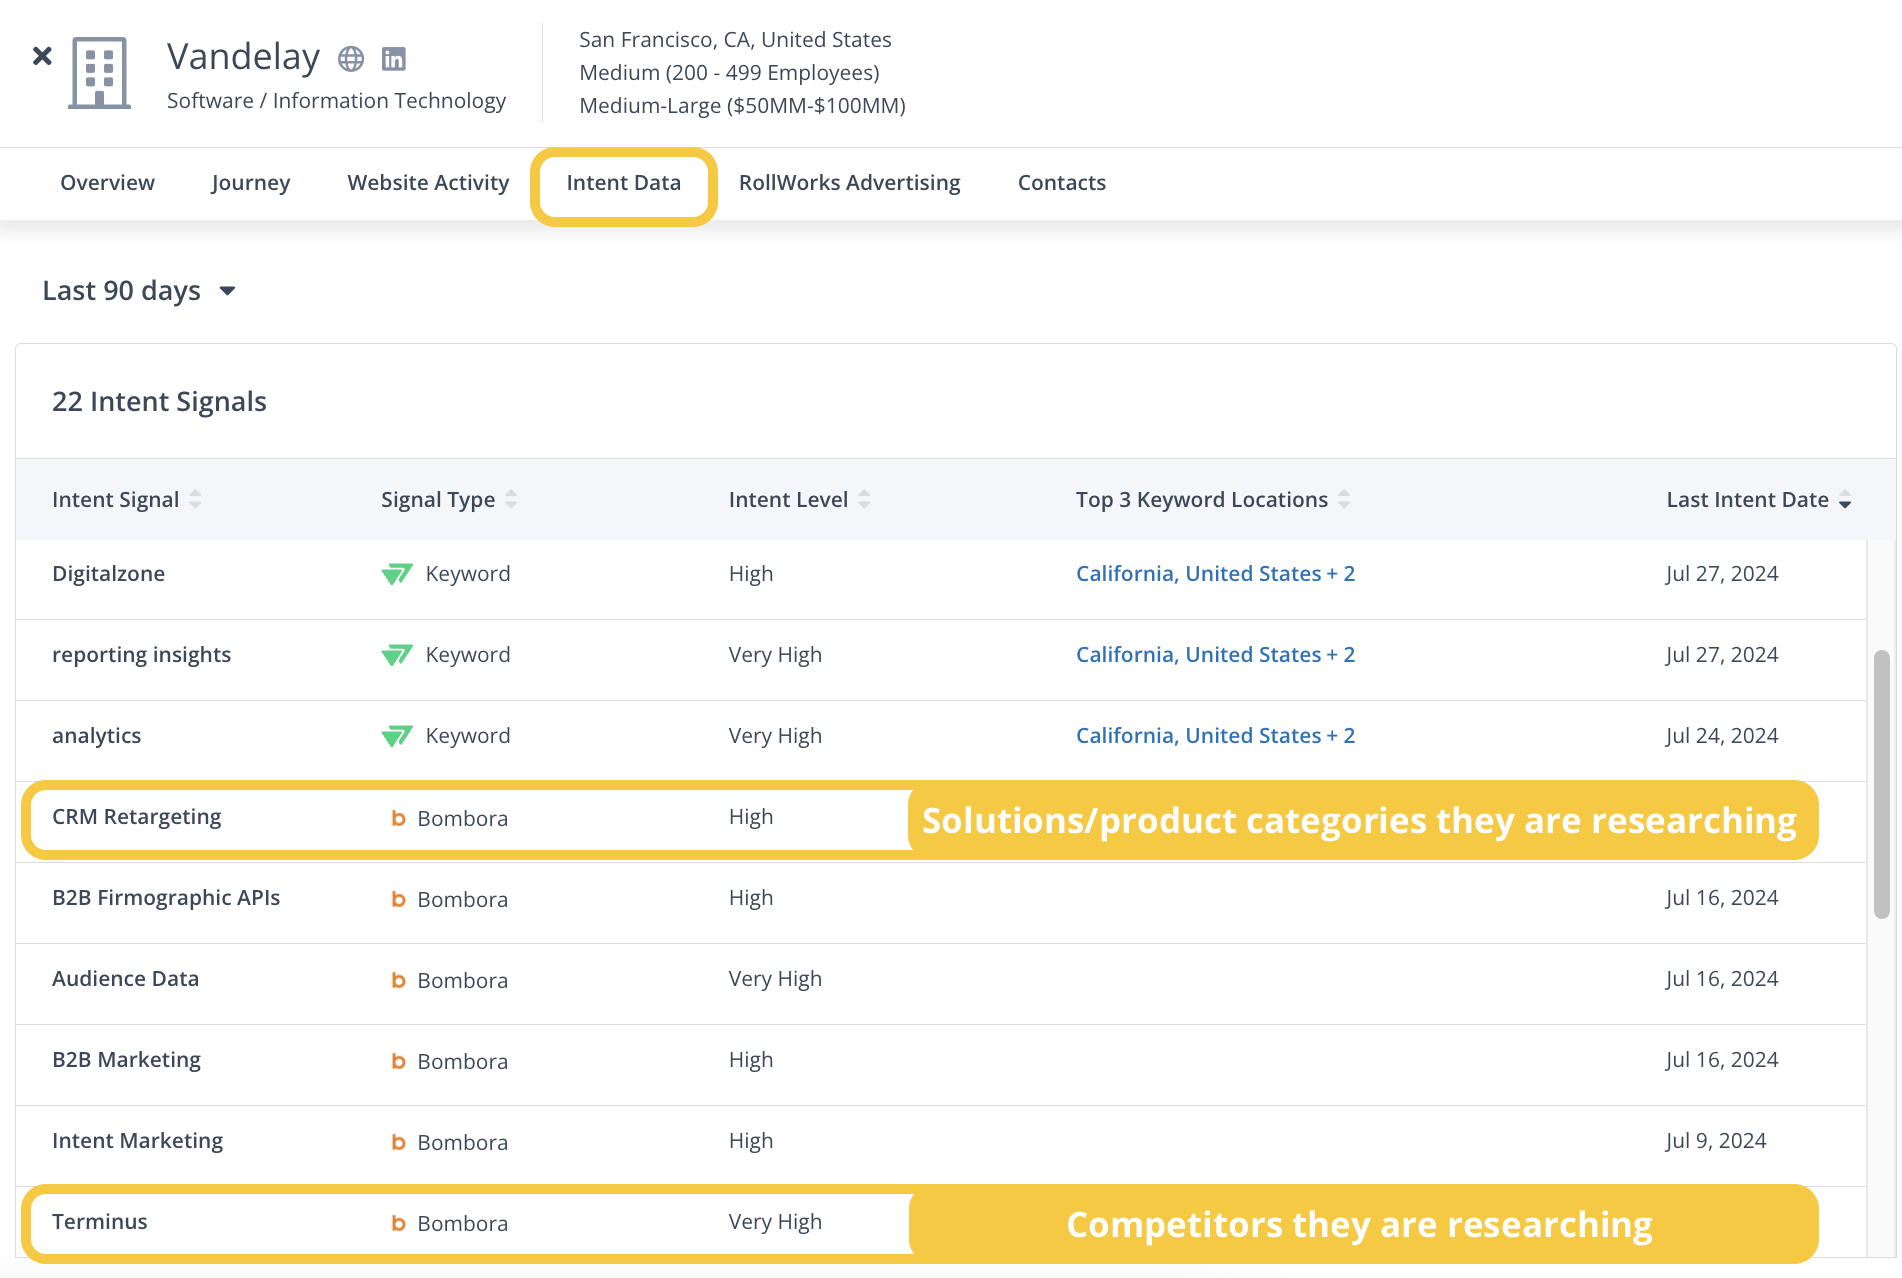This screenshot has width=1902, height=1278.
Task: Select the Intent Marketing signal
Action: point(137,1141)
